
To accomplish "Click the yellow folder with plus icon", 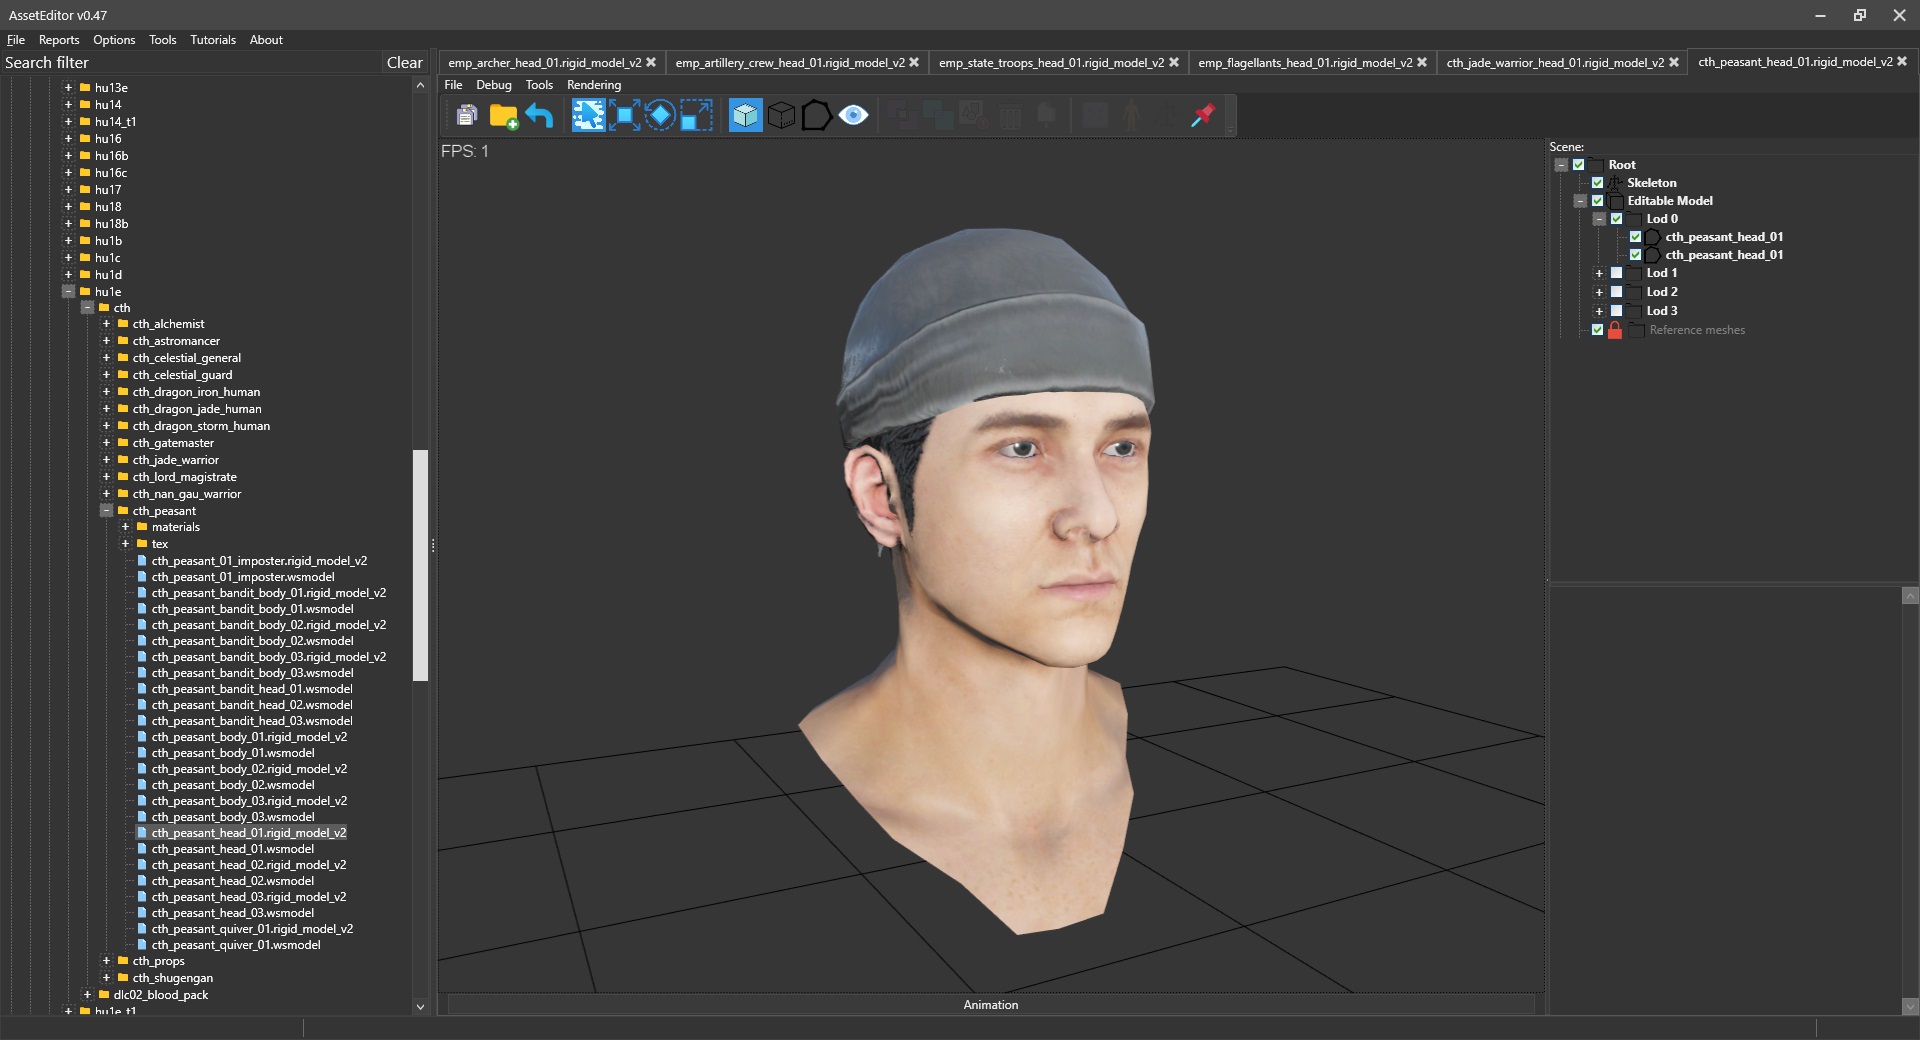I will [503, 116].
